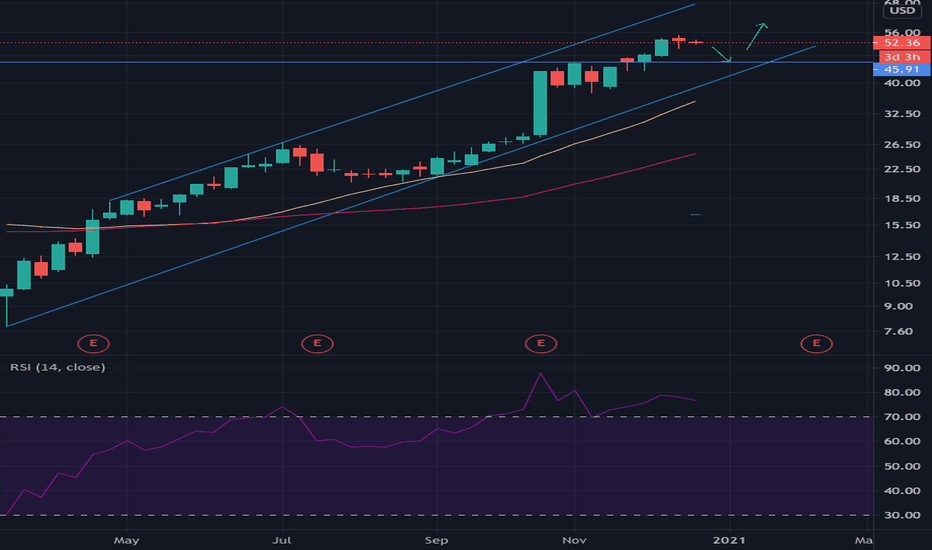Click the 45.91 horizontal line price label
This screenshot has width=932, height=550.
tap(902, 70)
